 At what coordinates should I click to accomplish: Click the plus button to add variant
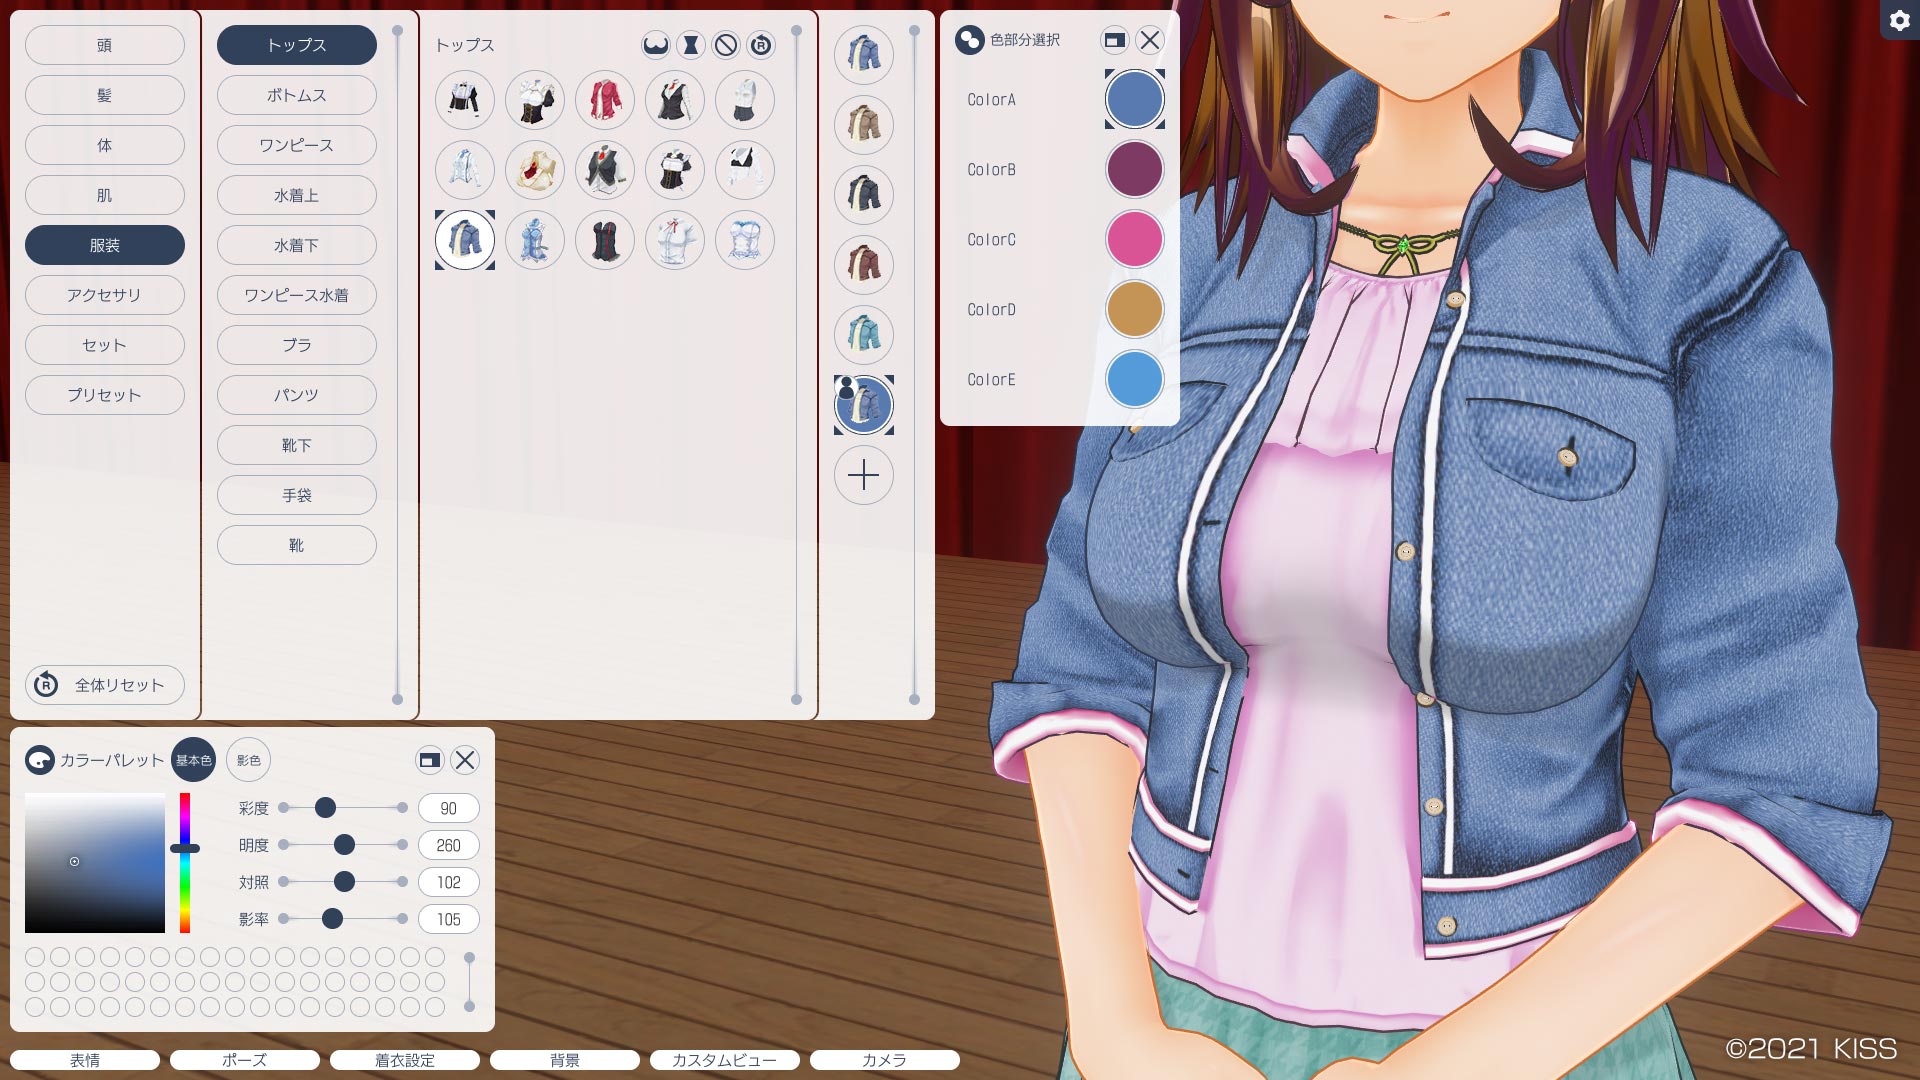click(x=864, y=475)
